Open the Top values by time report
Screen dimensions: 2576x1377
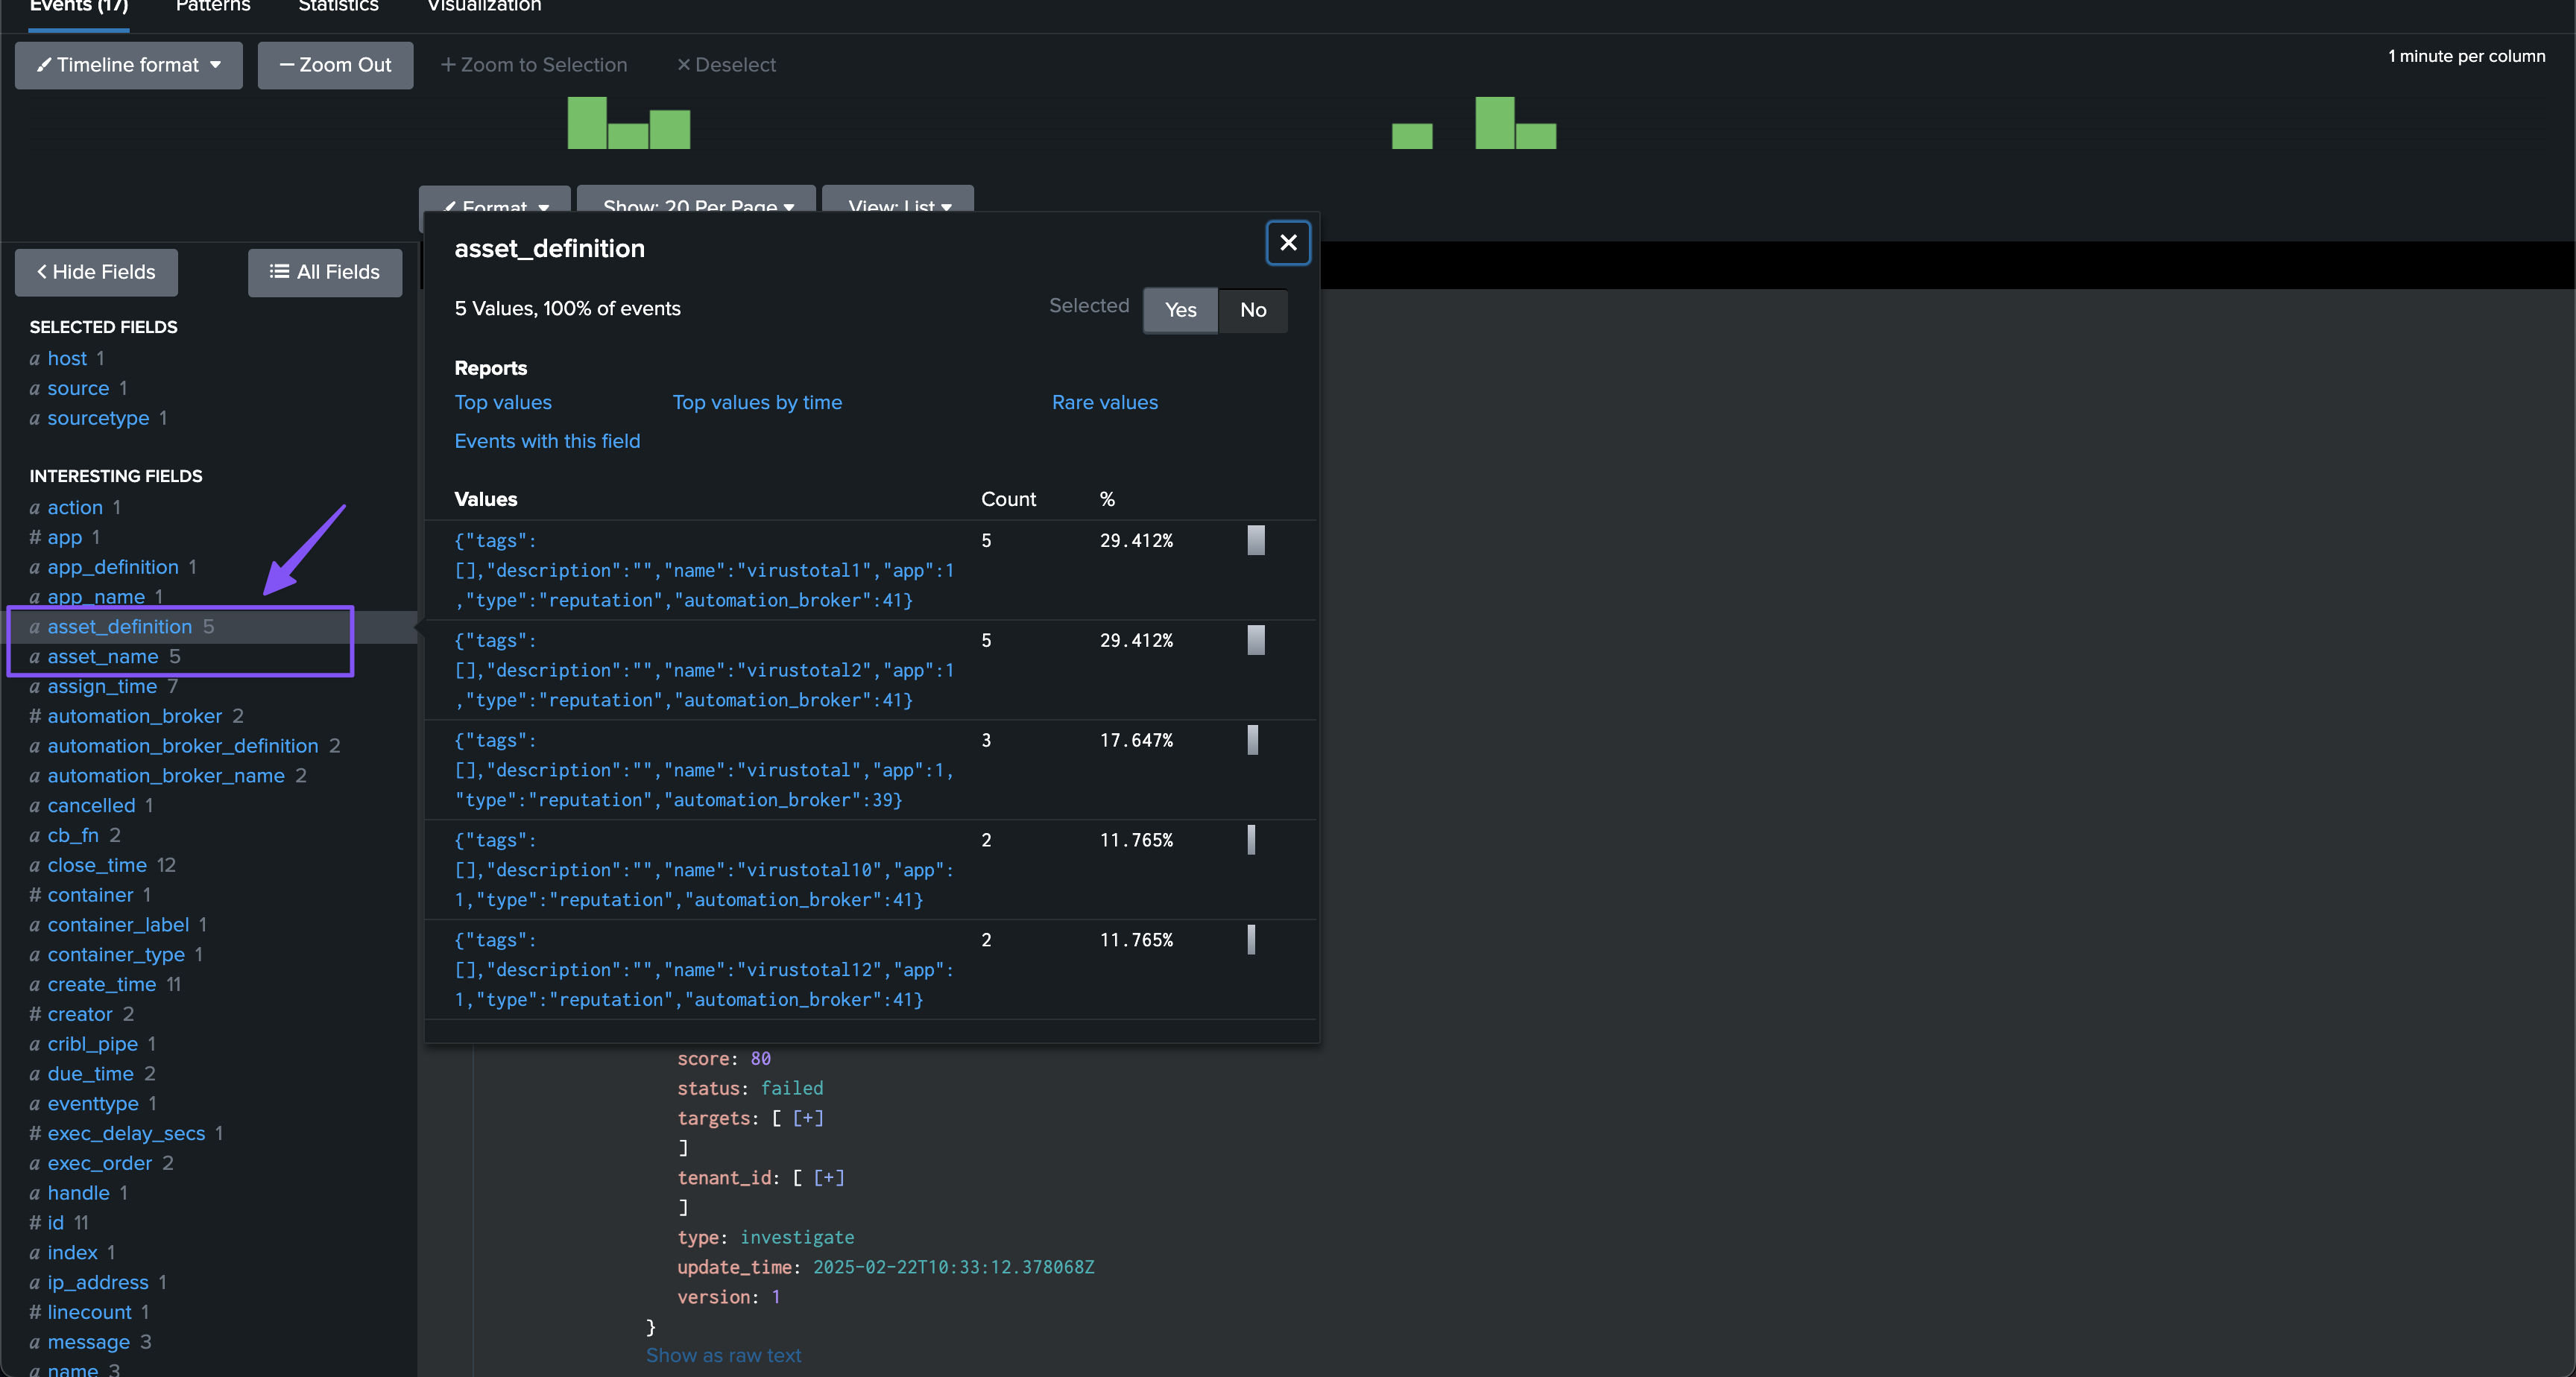coord(757,403)
